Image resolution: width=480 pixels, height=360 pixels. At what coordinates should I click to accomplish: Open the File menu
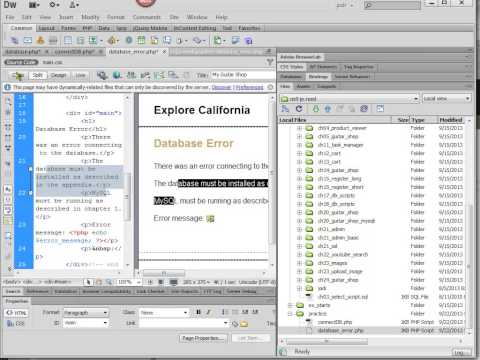(x=10, y=17)
